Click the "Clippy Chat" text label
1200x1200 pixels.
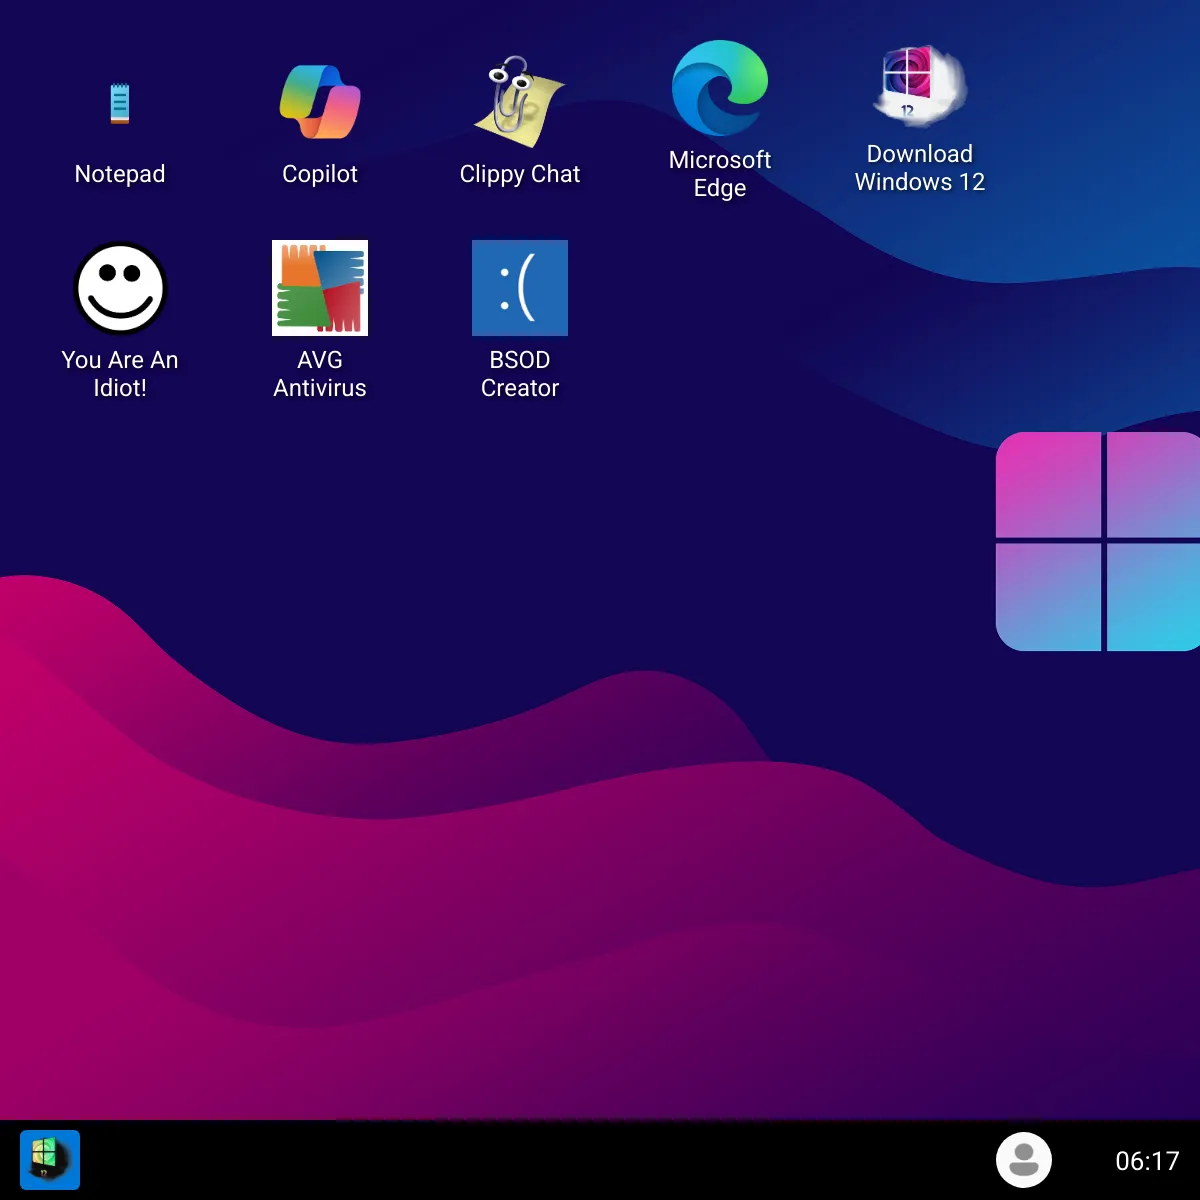point(520,174)
